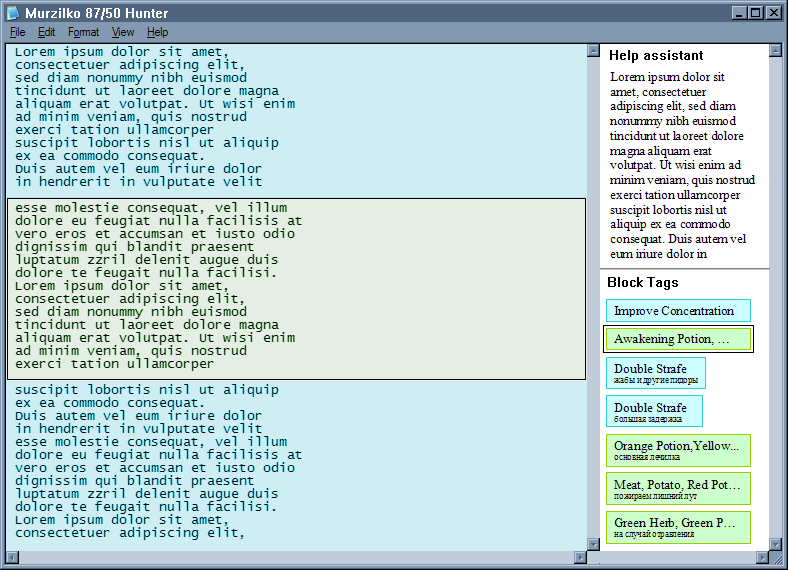Open the Format menu

coord(83,32)
